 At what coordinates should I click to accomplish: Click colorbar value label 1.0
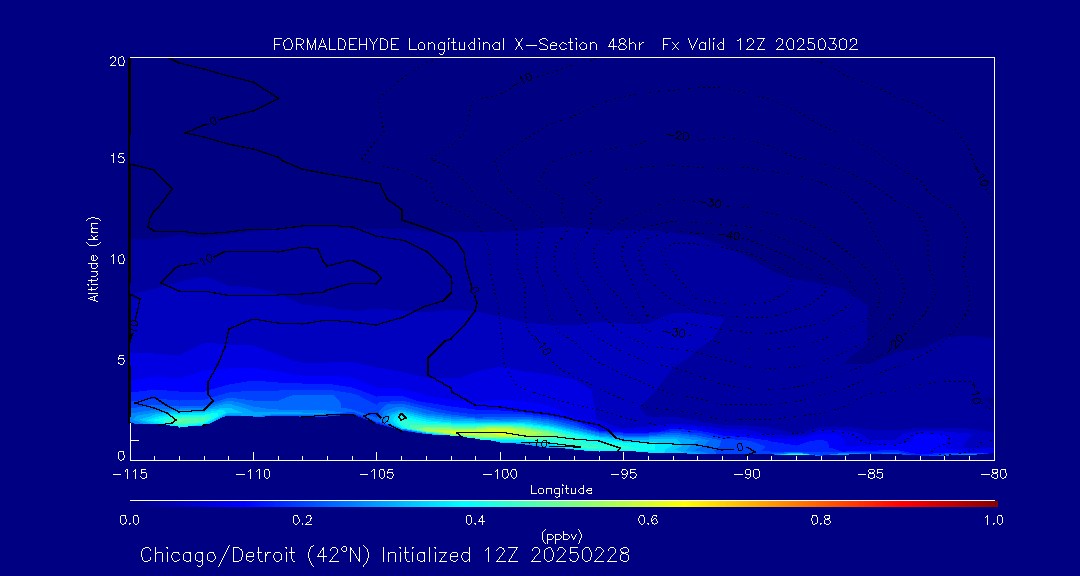click(993, 520)
